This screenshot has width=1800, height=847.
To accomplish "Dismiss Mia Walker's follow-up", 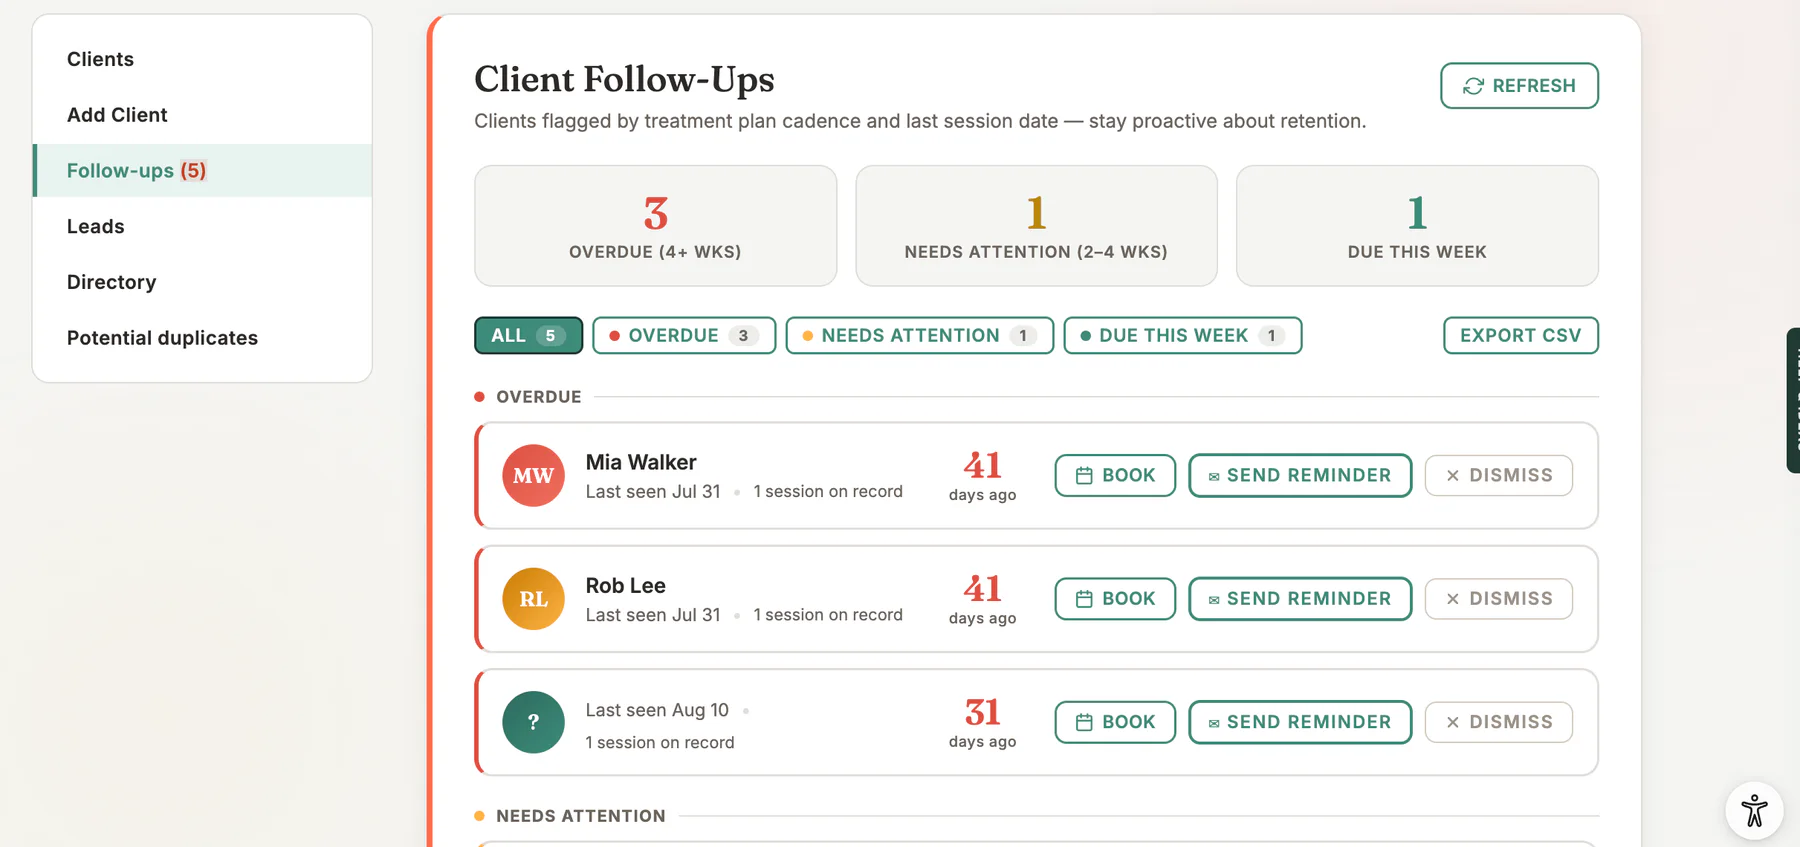I will coord(1499,475).
